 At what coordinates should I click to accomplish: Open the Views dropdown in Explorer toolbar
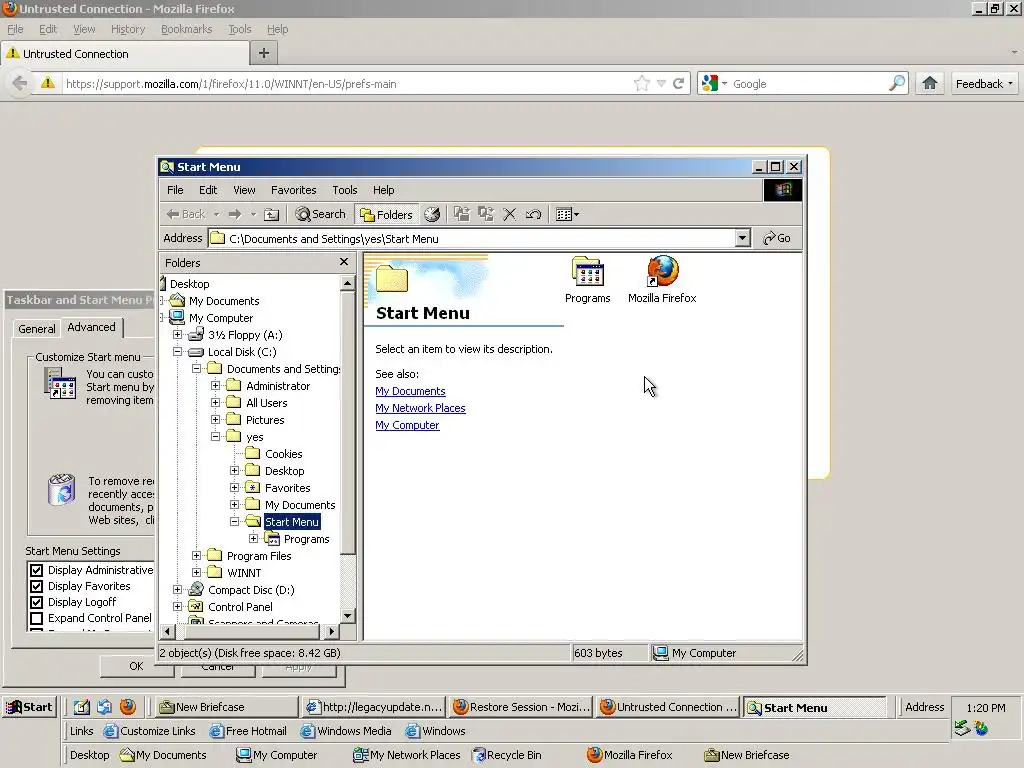pos(567,214)
